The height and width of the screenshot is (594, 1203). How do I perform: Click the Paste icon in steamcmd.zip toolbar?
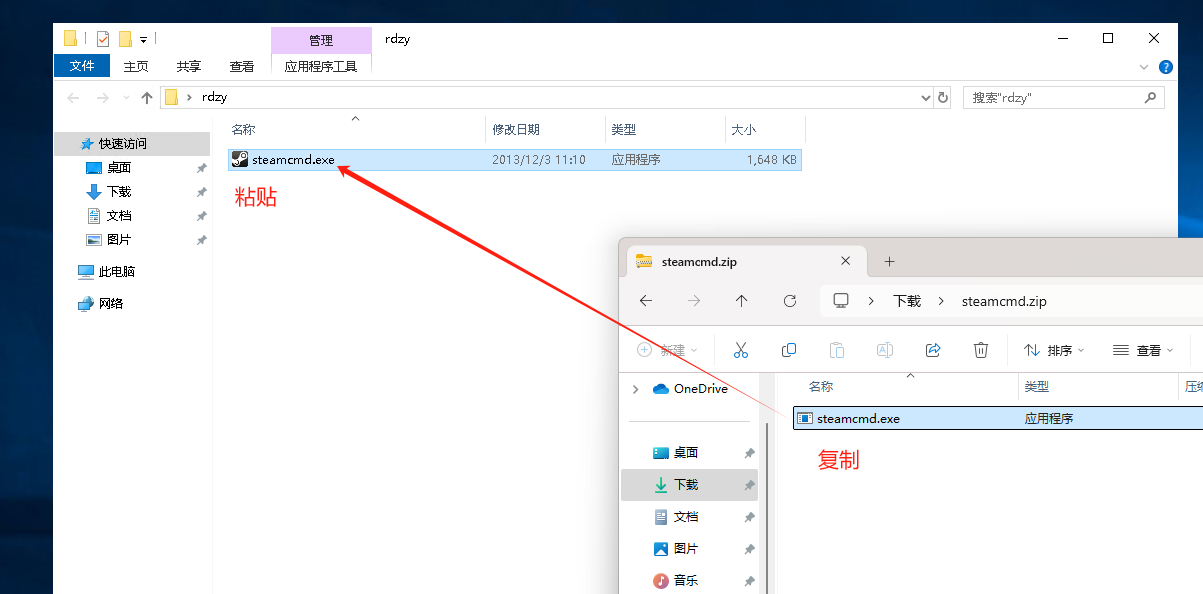pyautogui.click(x=837, y=350)
